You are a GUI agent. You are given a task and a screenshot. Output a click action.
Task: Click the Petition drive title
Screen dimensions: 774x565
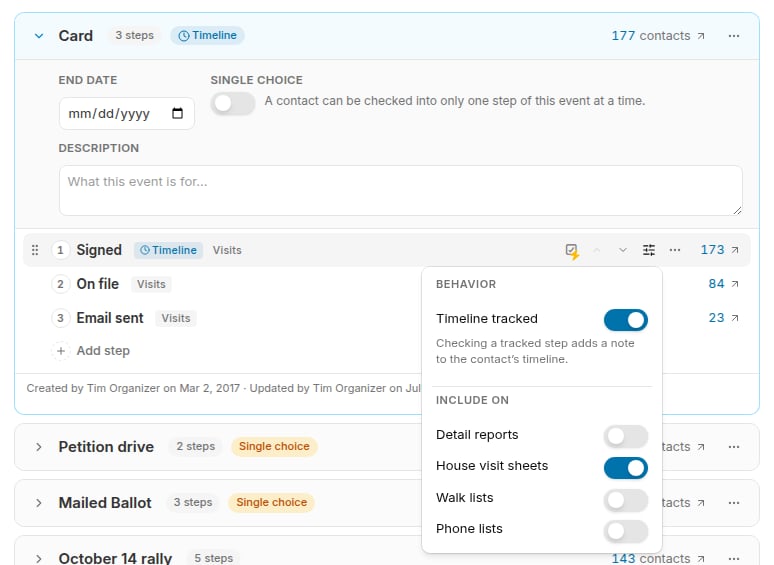pos(106,447)
